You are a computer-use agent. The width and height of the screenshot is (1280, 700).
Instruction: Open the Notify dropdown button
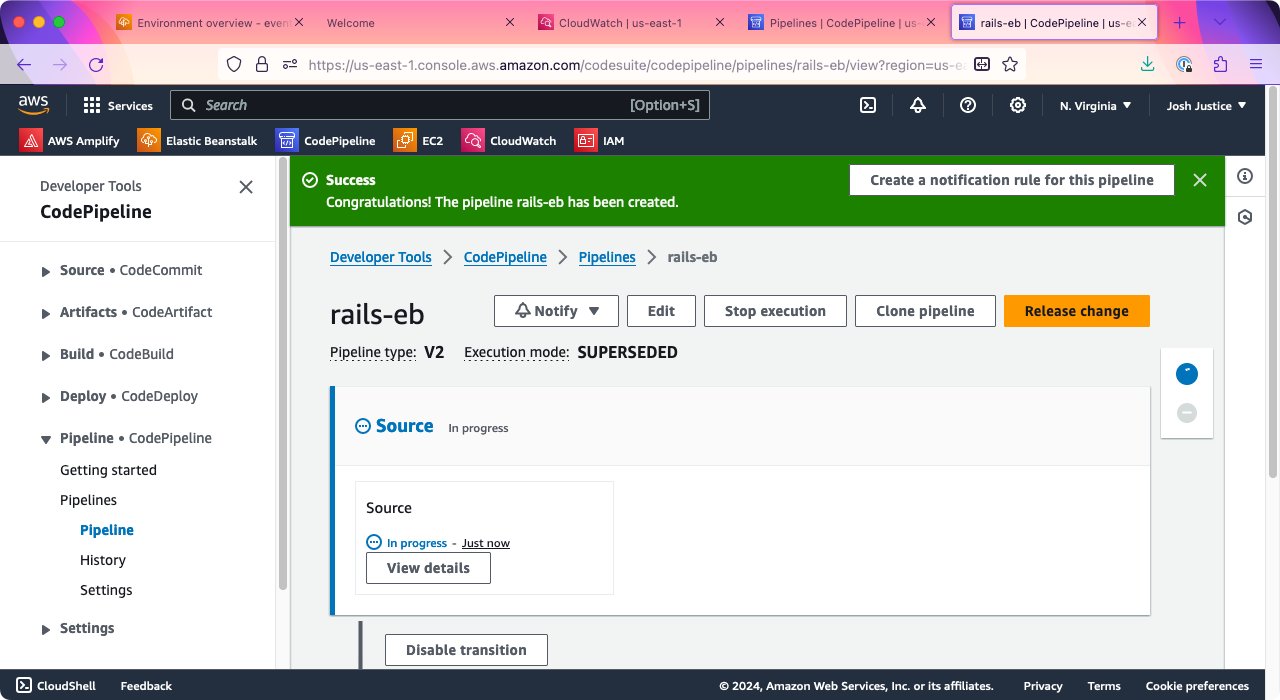(556, 311)
